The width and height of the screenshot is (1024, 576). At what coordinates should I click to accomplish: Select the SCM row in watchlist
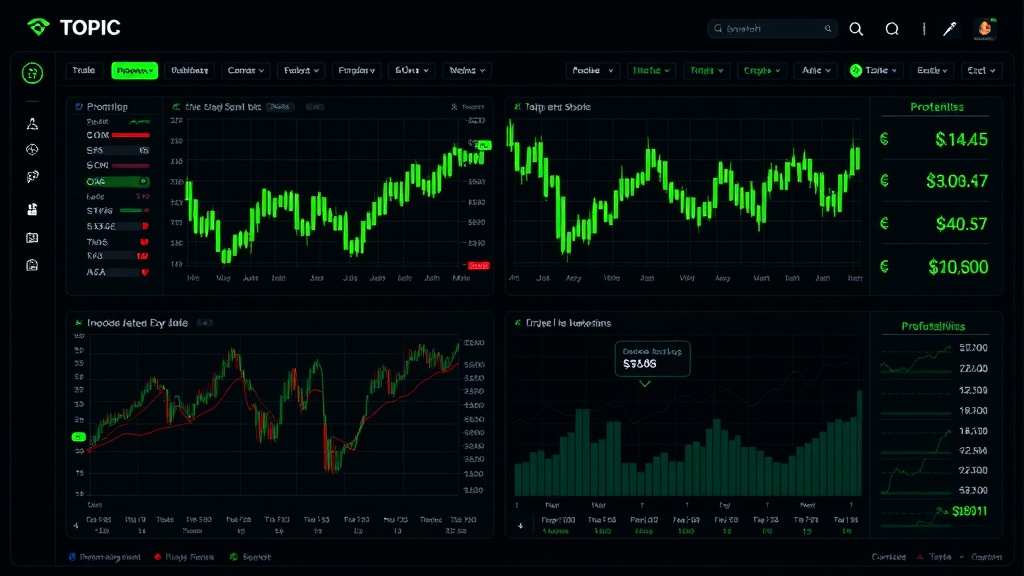click(118, 166)
